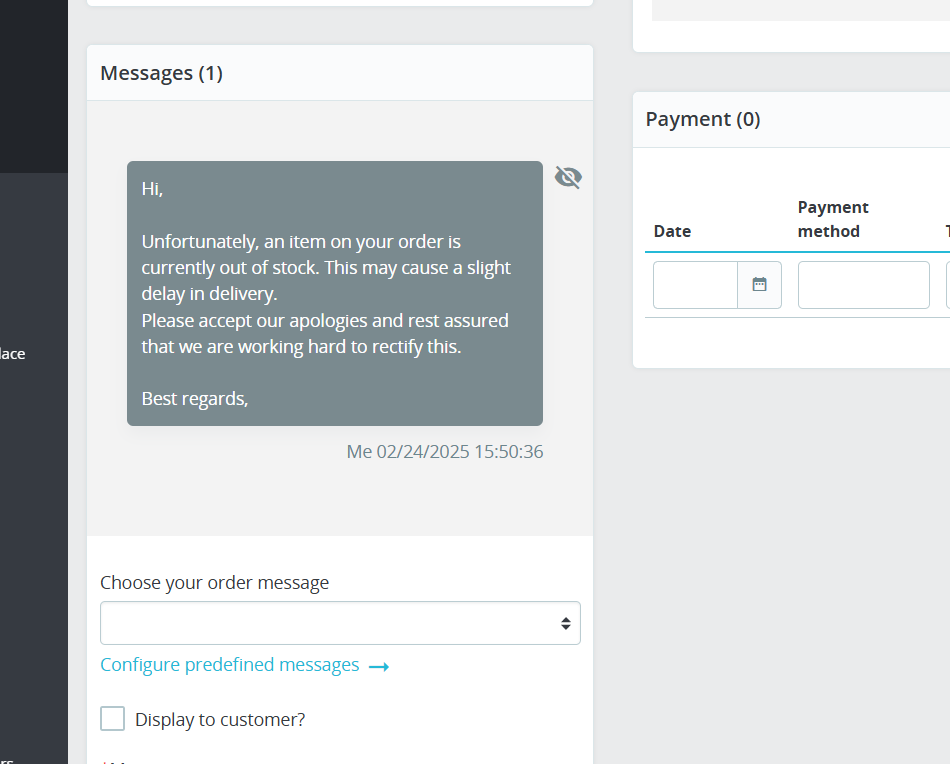Click the up-down arrows of order message select

(565, 623)
